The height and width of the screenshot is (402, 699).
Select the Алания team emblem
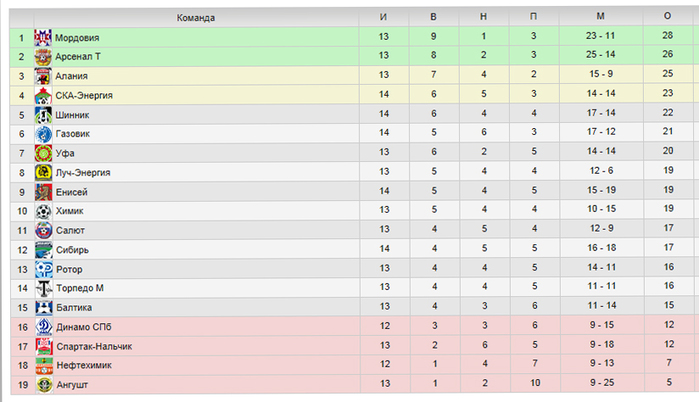43,76
